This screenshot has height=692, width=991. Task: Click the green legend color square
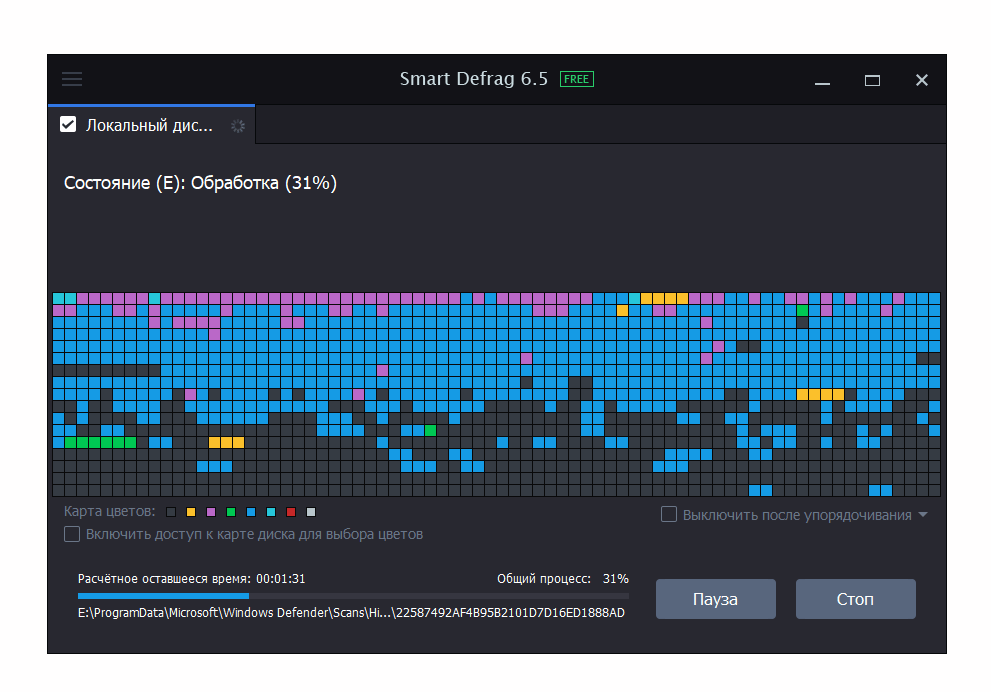231,512
